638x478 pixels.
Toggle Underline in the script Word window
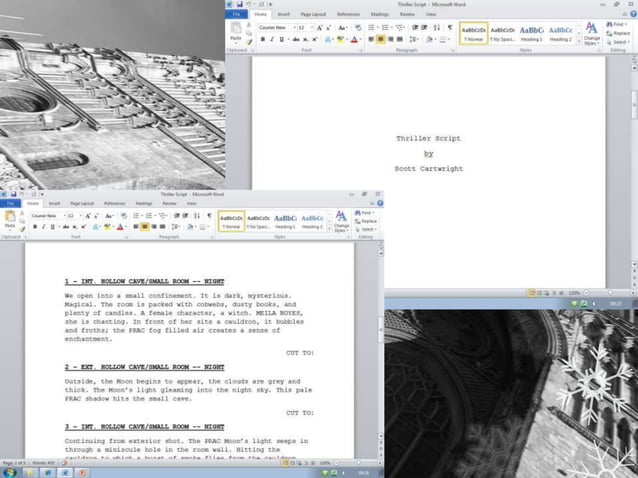[x=52, y=227]
